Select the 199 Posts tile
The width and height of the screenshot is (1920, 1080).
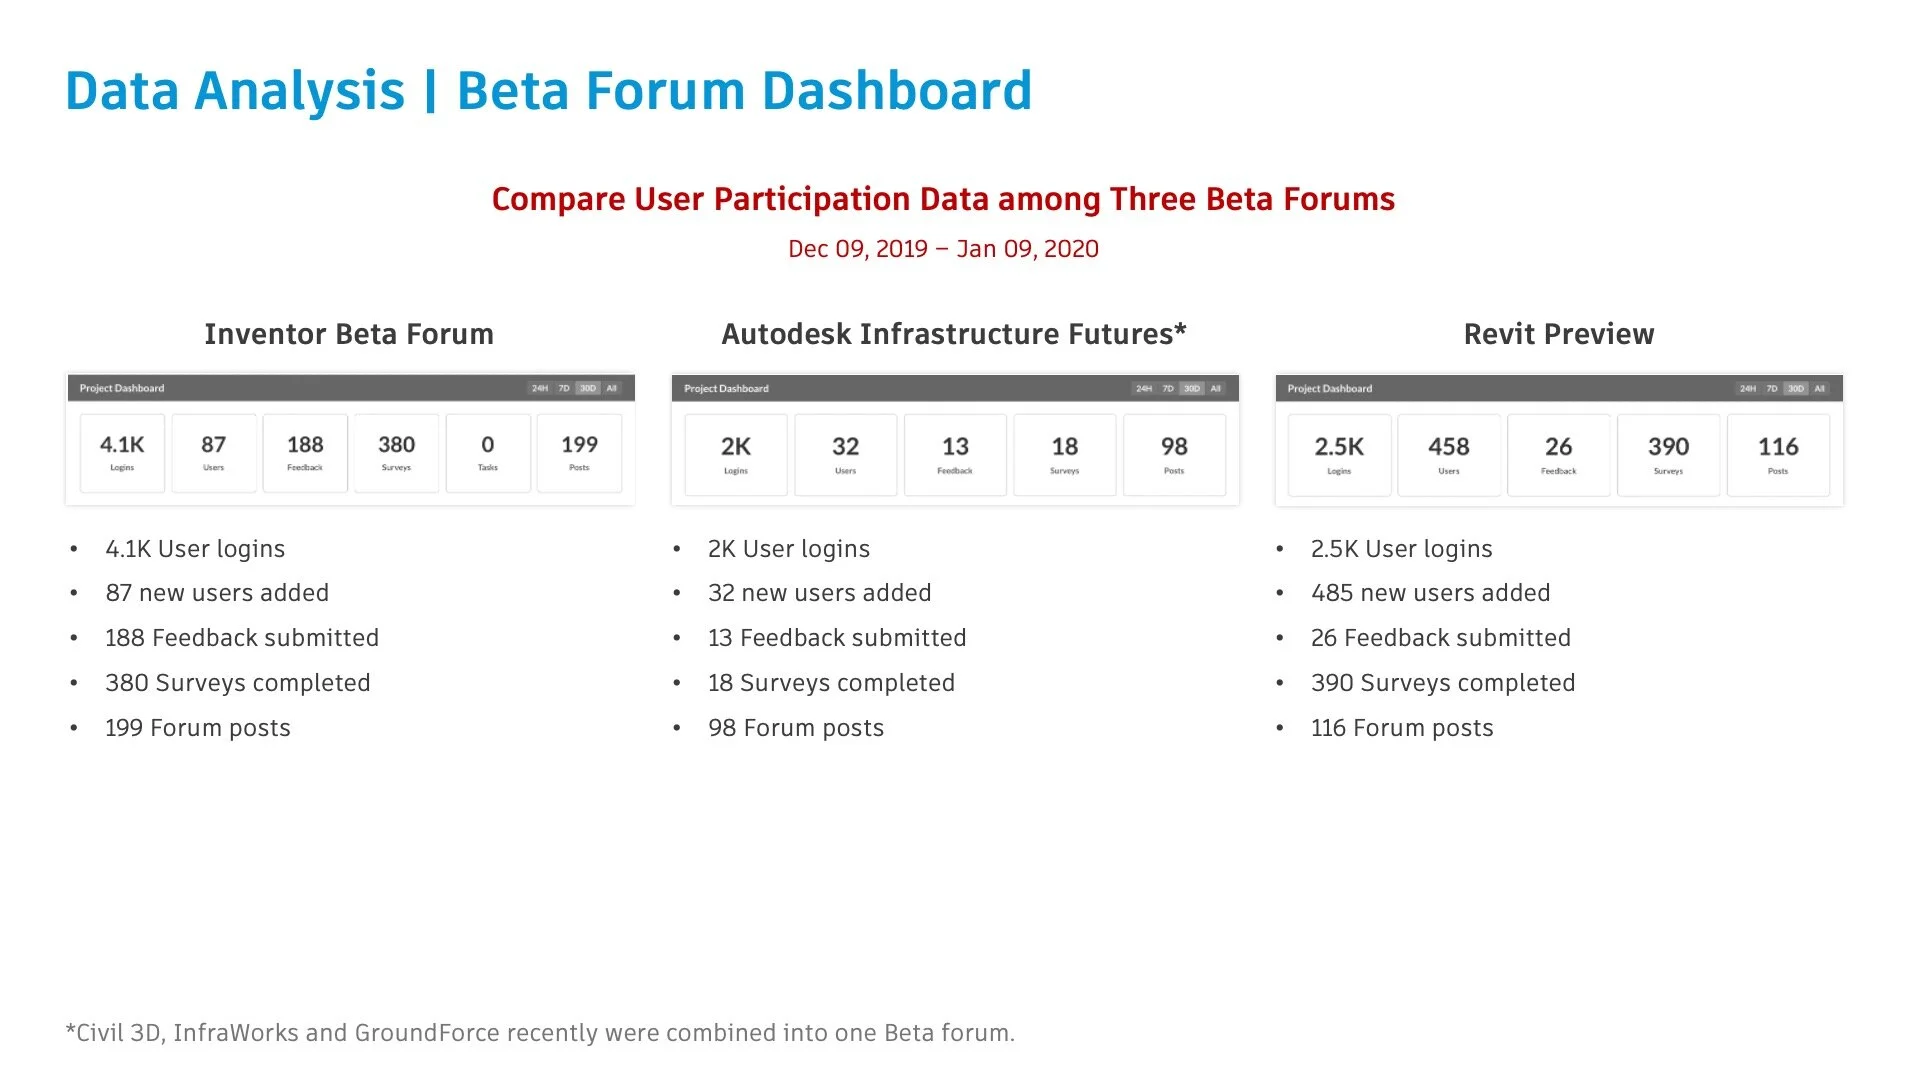pos(579,453)
